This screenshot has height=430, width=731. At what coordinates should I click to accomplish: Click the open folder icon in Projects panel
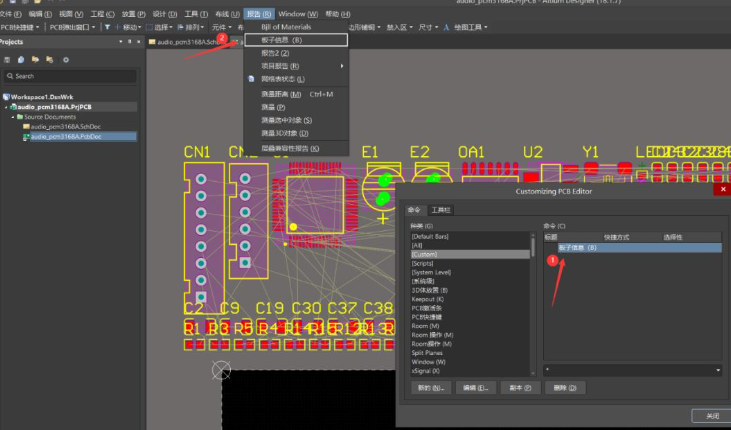pyautogui.click(x=35, y=60)
